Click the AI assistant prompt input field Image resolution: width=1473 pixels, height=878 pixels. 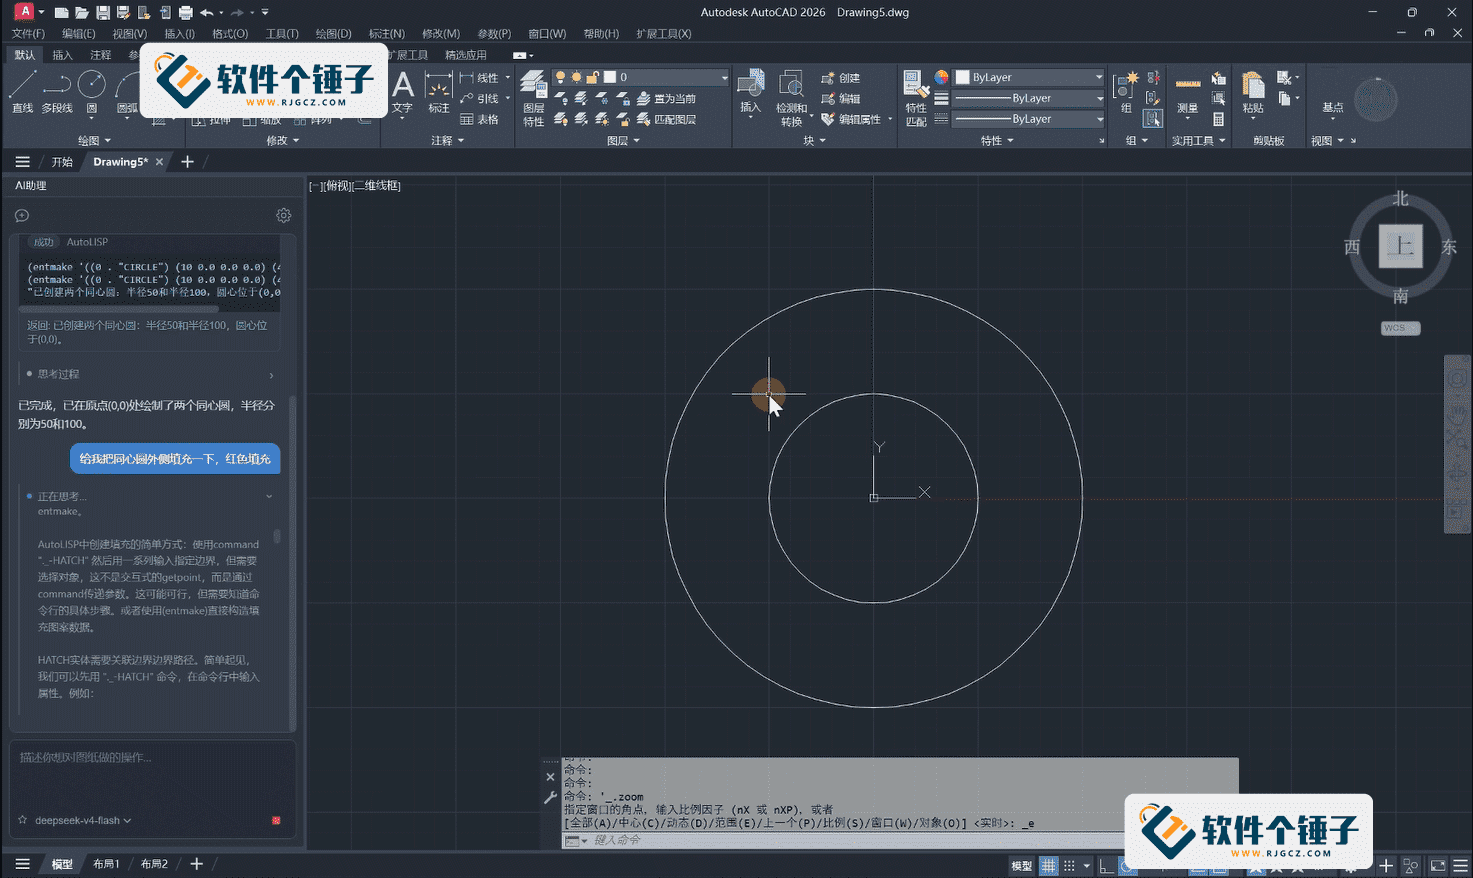click(152, 773)
